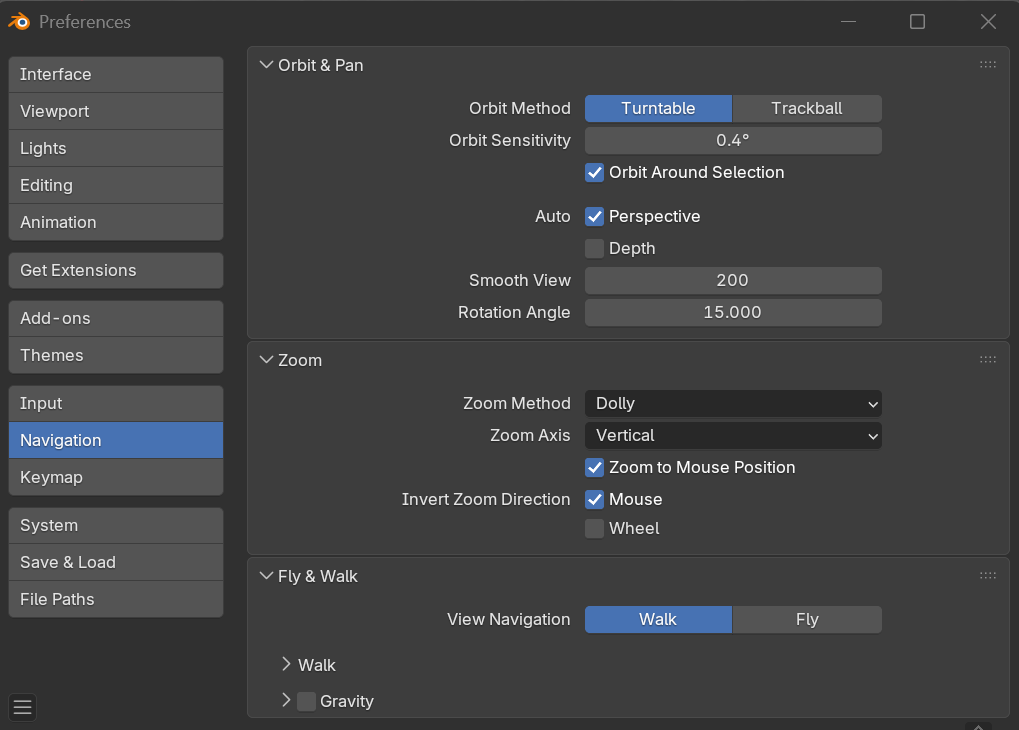
Task: Close the Preferences window
Action: click(x=988, y=21)
